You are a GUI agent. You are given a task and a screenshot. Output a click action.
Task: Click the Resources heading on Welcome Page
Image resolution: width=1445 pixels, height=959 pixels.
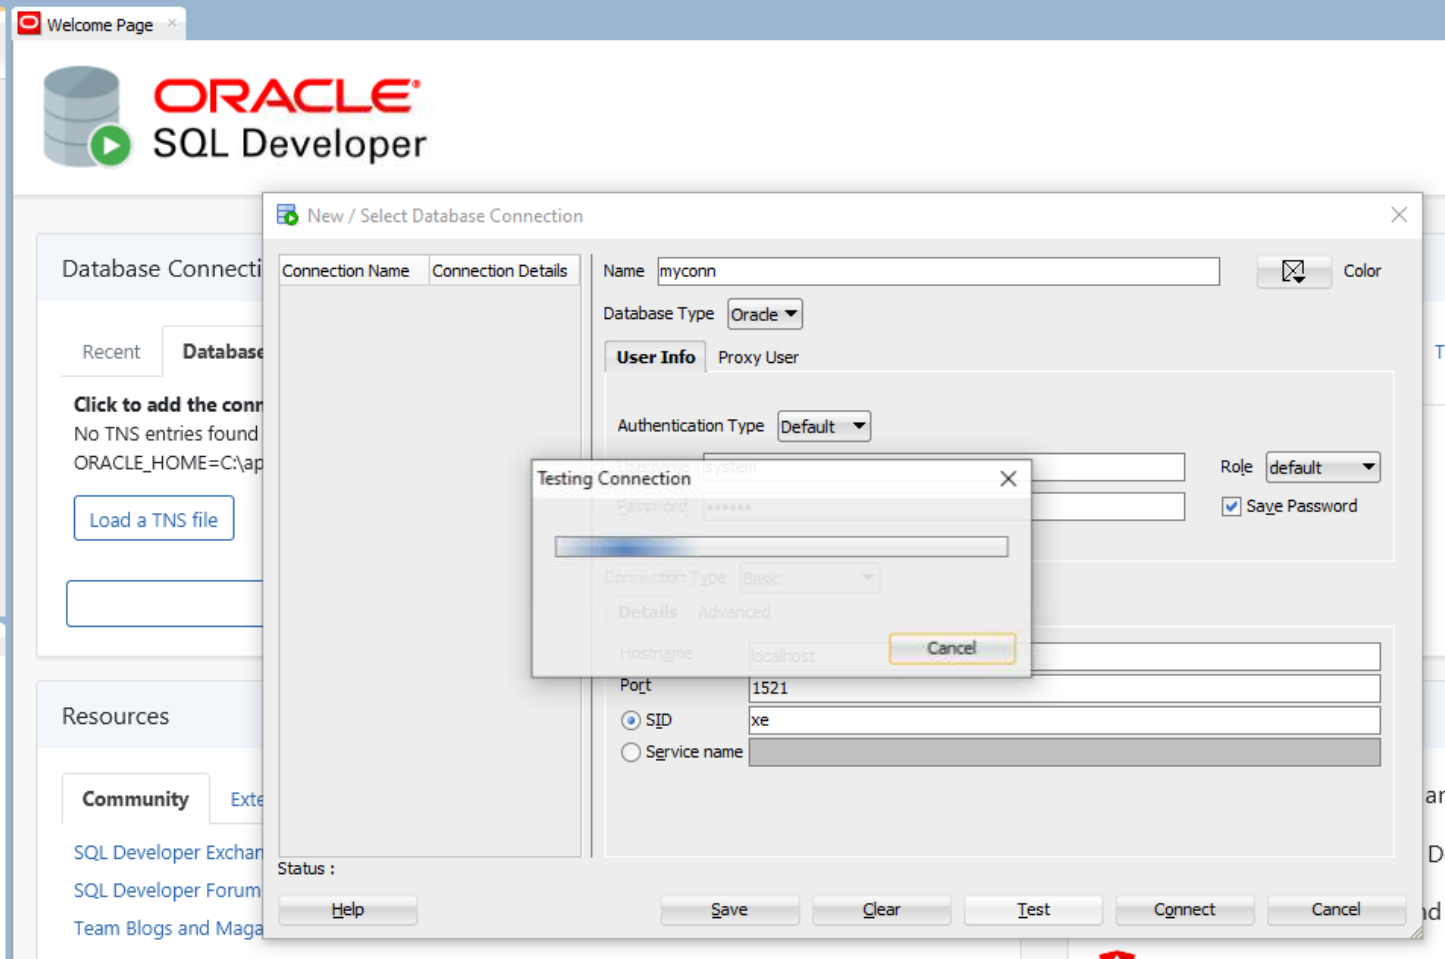[x=115, y=716]
